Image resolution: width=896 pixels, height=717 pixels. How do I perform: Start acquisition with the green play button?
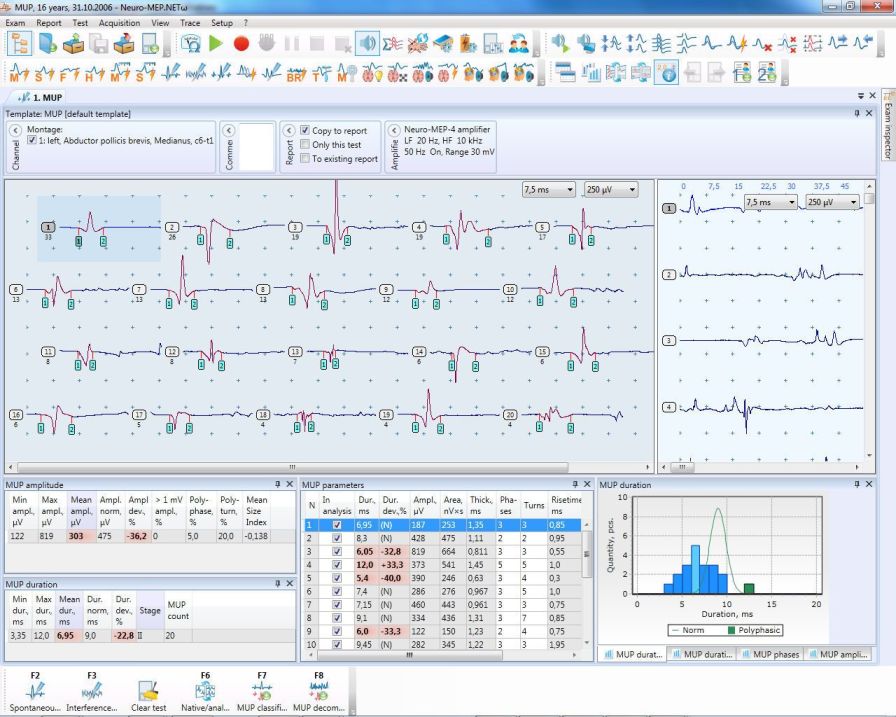[x=216, y=43]
